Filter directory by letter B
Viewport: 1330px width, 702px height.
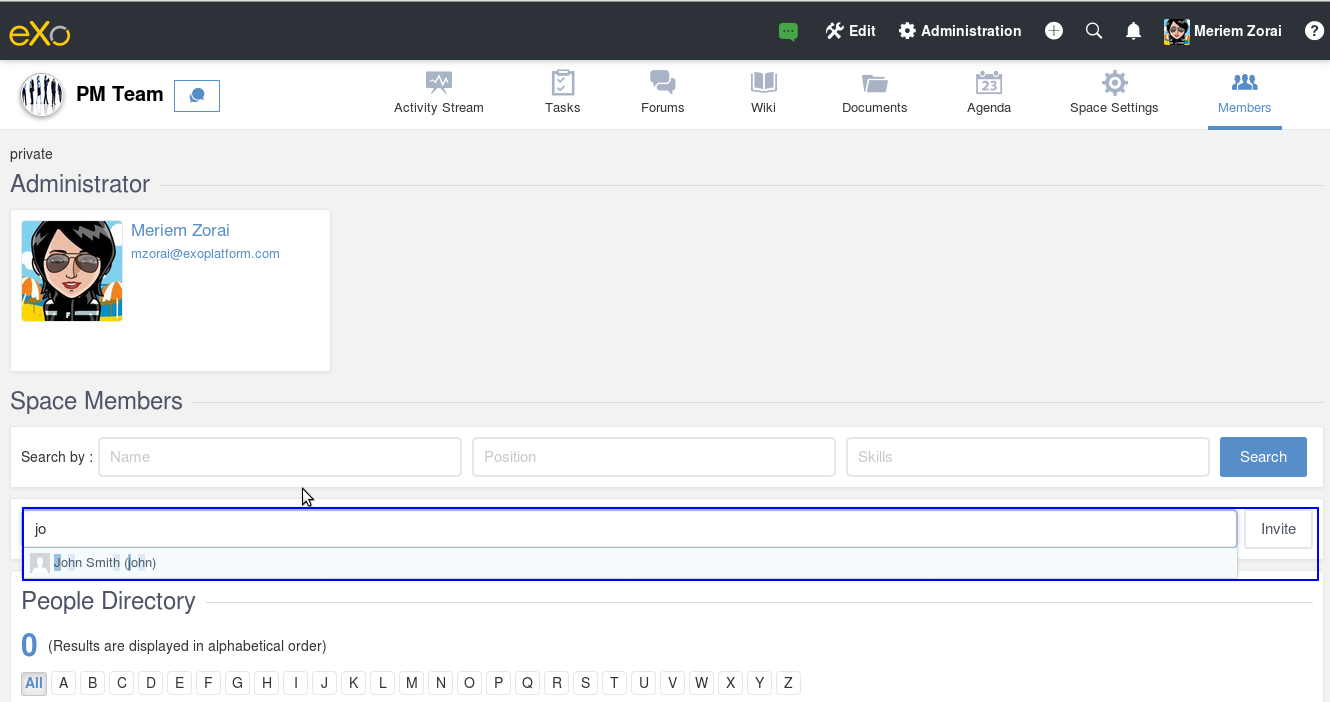pos(92,683)
